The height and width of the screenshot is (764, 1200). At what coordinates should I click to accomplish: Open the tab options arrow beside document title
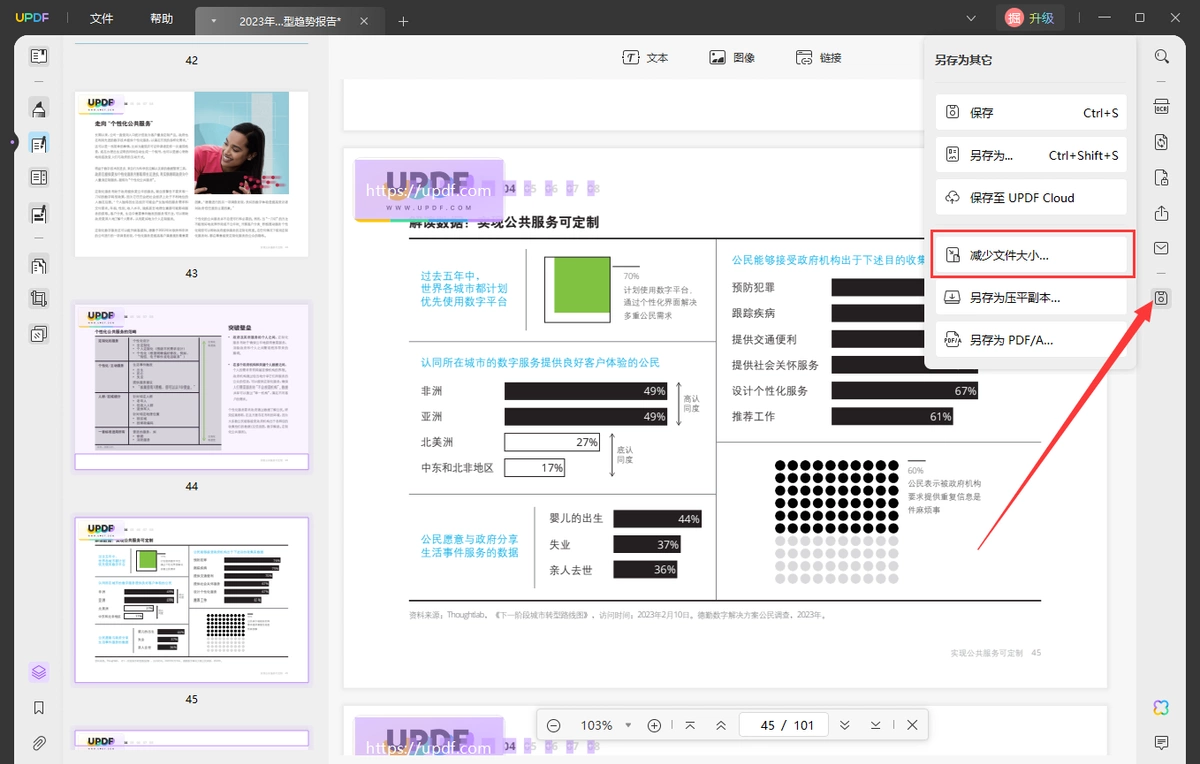pyautogui.click(x=213, y=21)
